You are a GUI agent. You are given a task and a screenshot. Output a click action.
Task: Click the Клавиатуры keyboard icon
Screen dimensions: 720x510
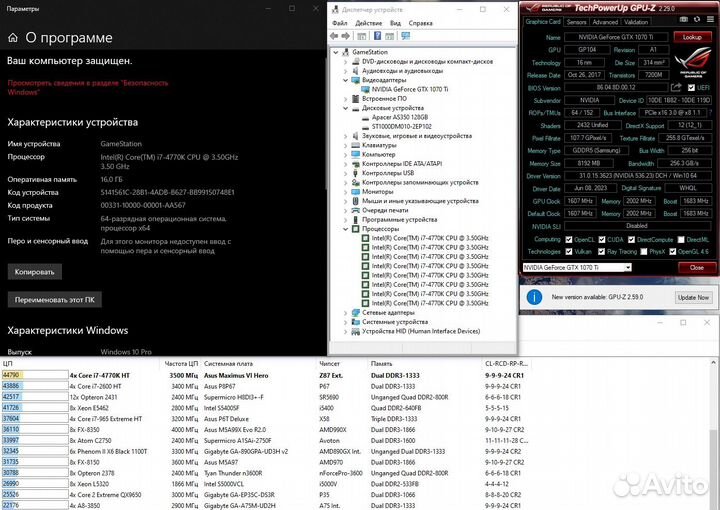[x=355, y=145]
